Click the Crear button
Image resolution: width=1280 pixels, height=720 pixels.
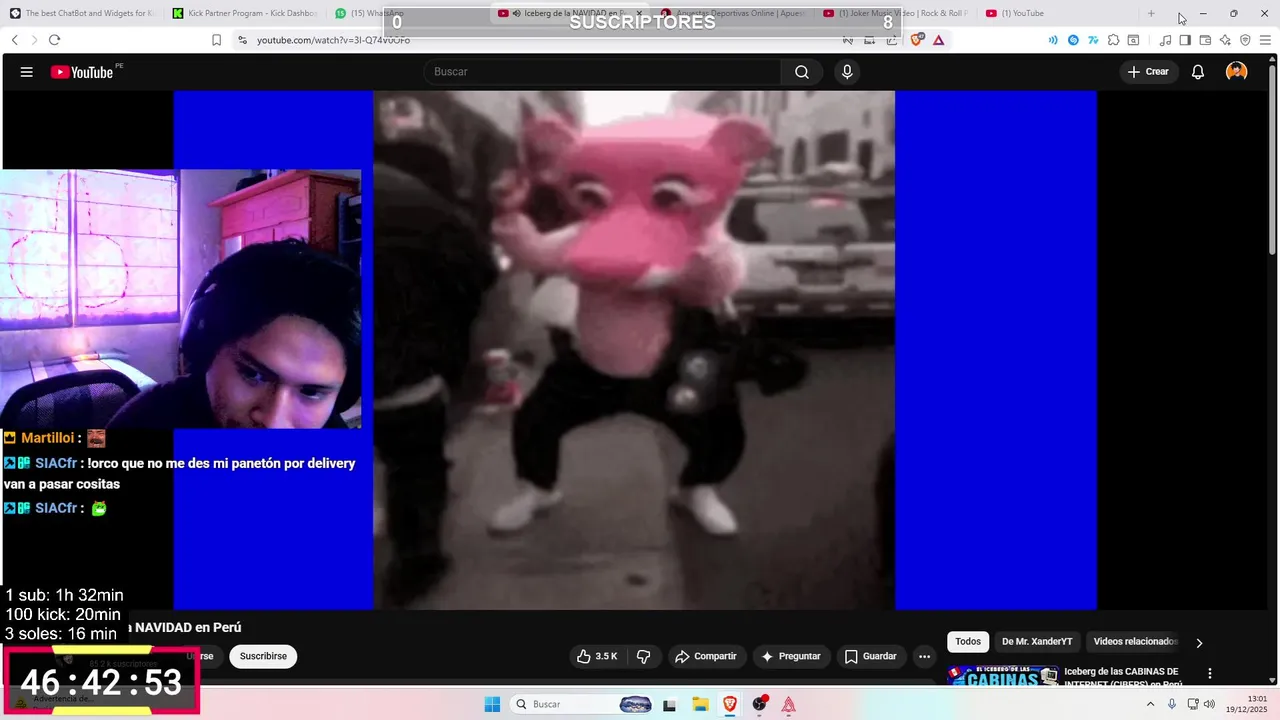point(1148,72)
